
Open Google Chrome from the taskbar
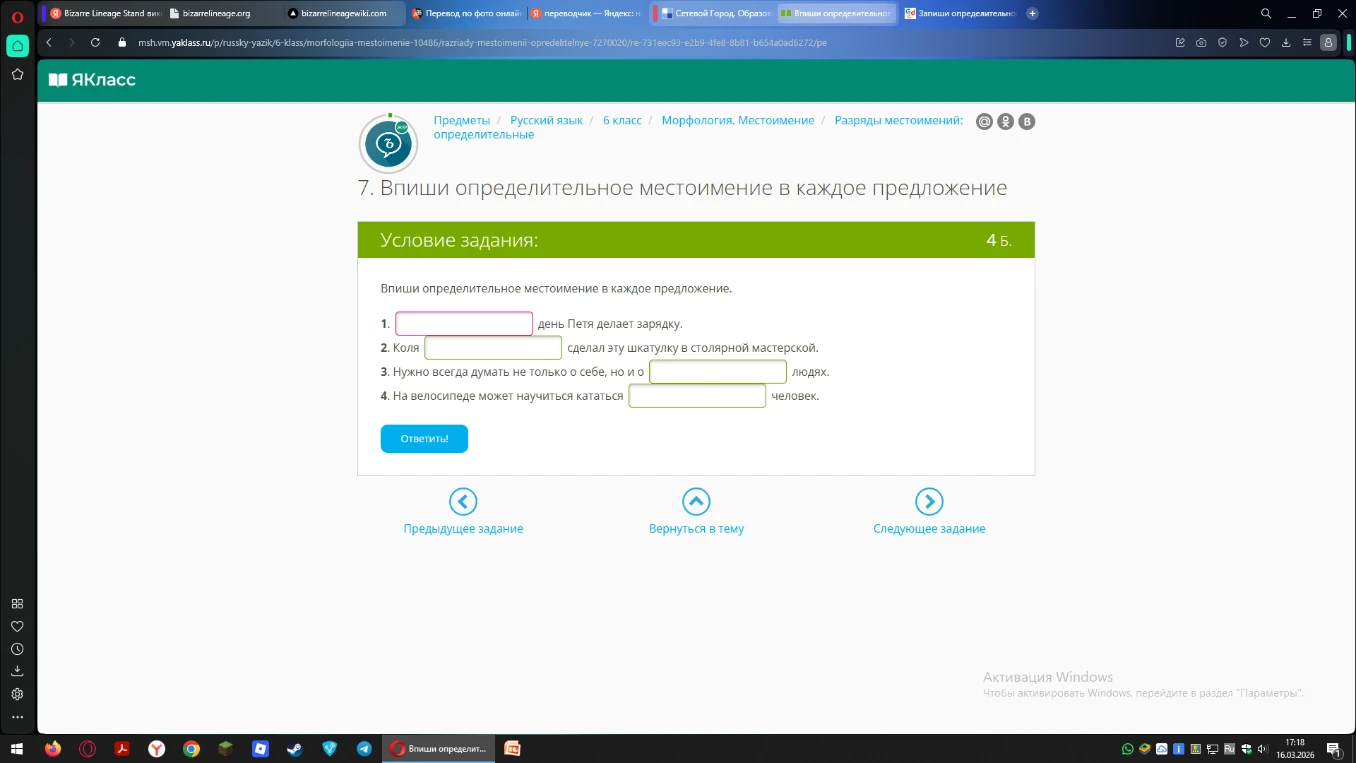191,748
